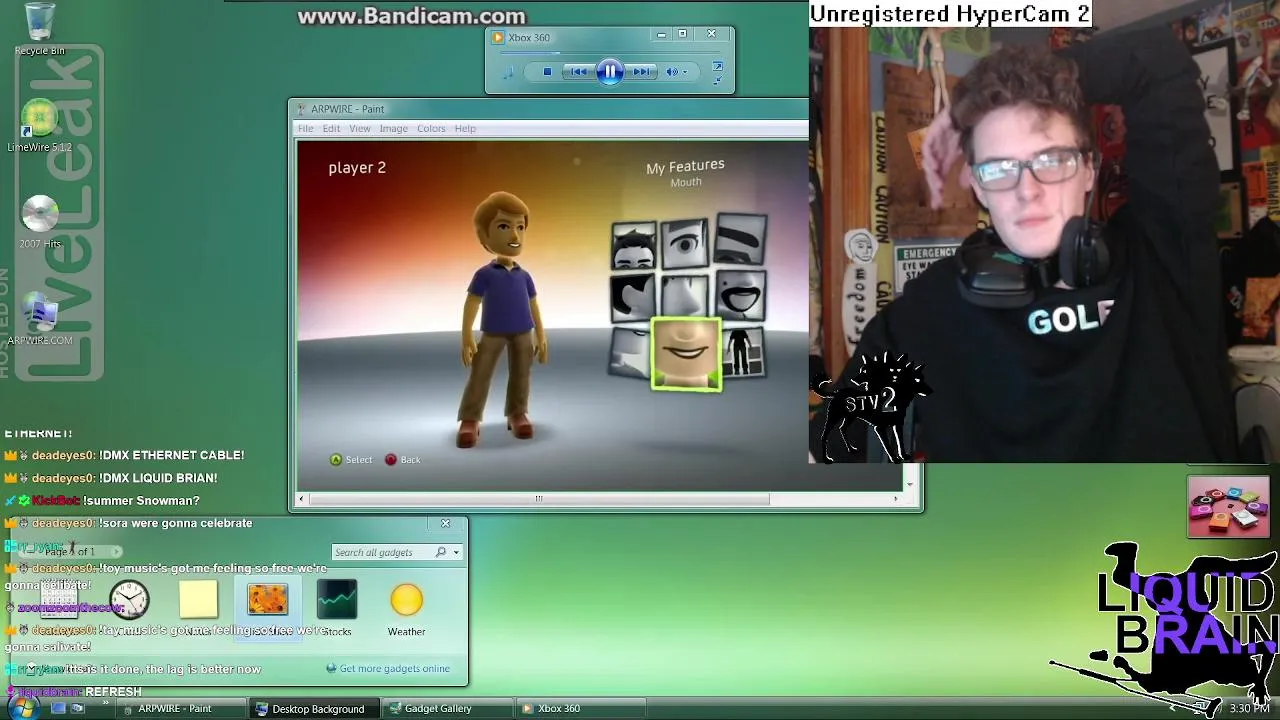Select the nose feature tile
The height and width of the screenshot is (720, 1280).
click(x=685, y=295)
